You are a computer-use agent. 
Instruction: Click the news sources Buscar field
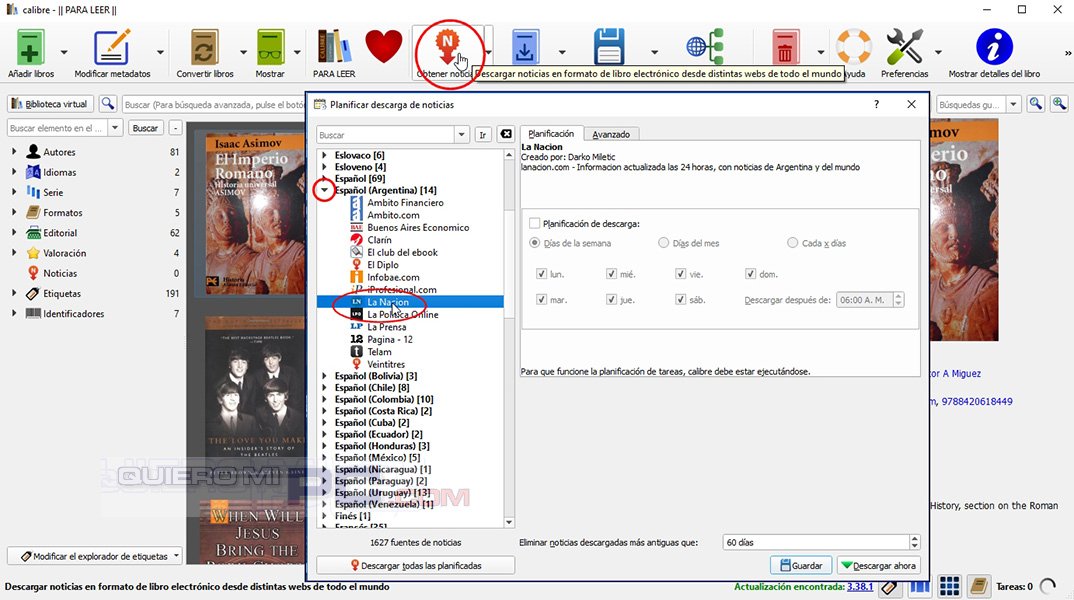pyautogui.click(x=385, y=135)
